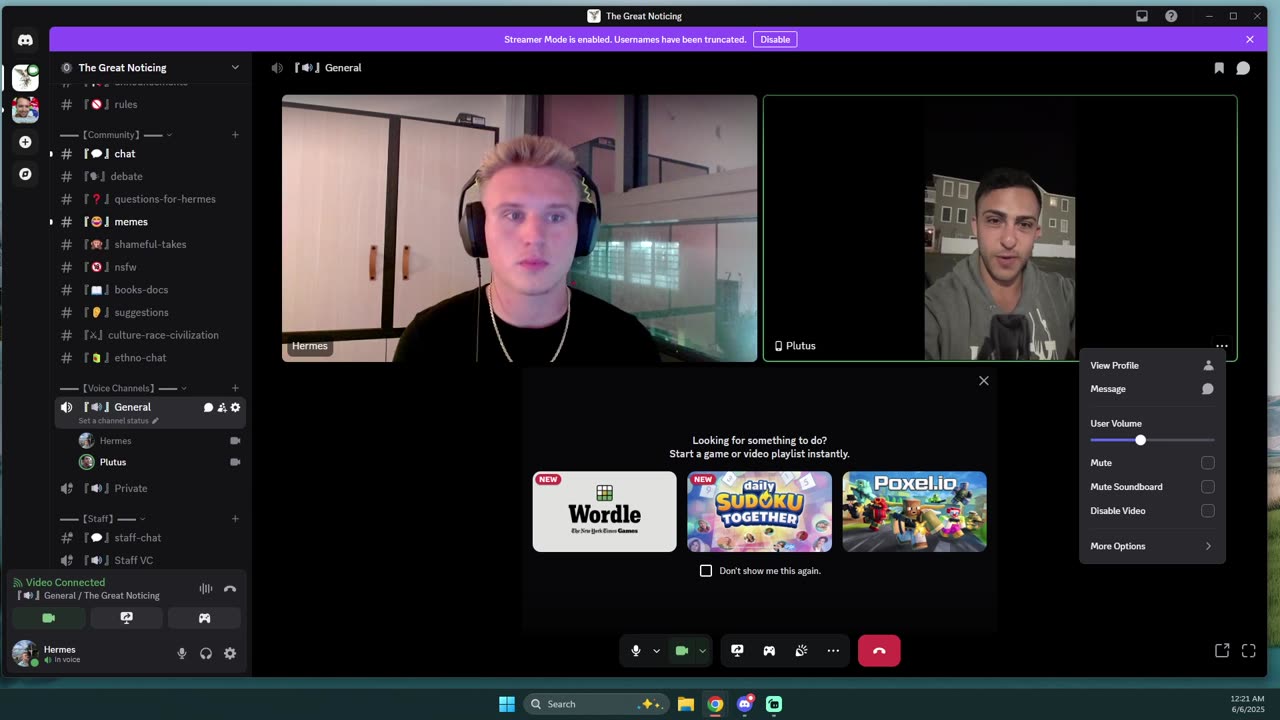Check Mute Soundboard checkbox
This screenshot has width=1280, height=720.
(1208, 487)
